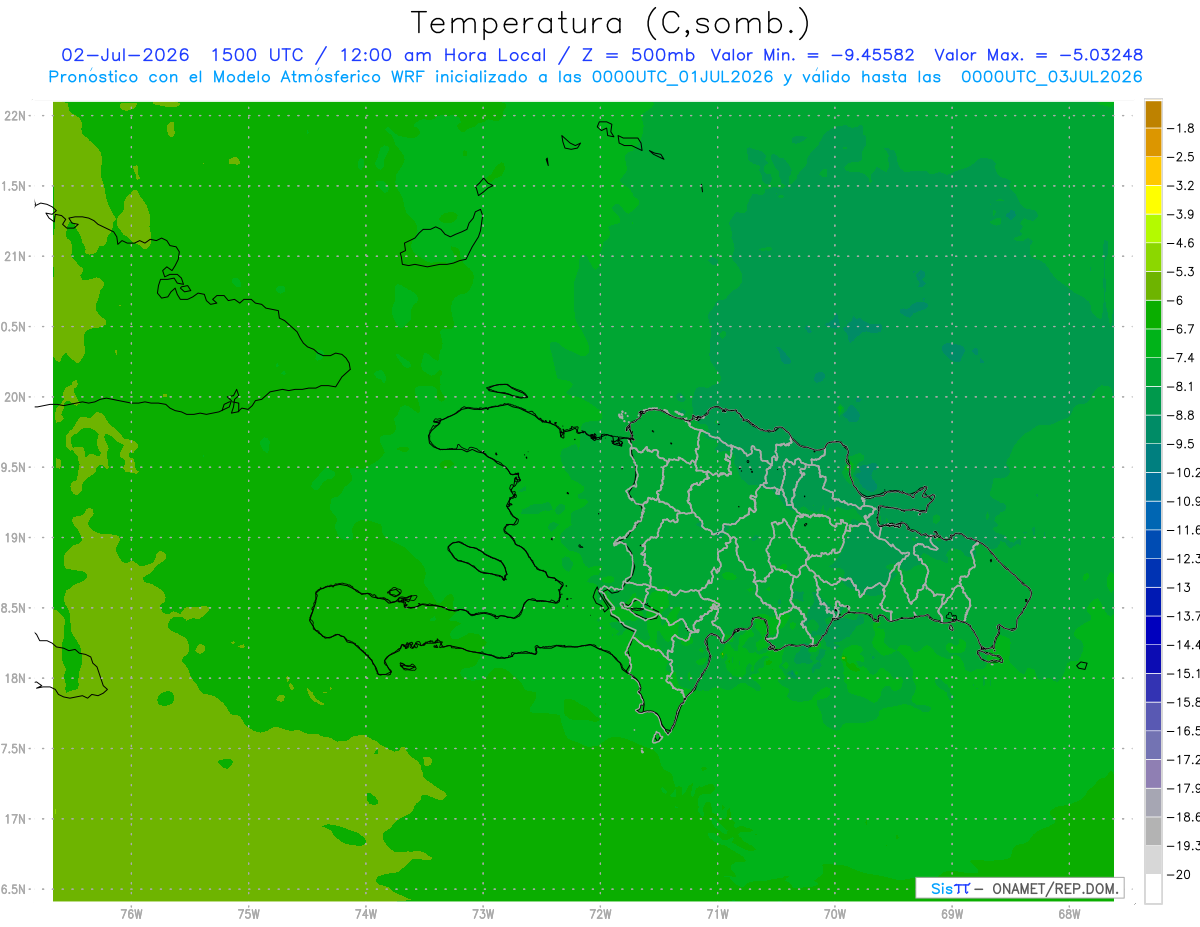This screenshot has width=1200, height=927.
Task: Click the '21N' latitude label
Action: 15,256
